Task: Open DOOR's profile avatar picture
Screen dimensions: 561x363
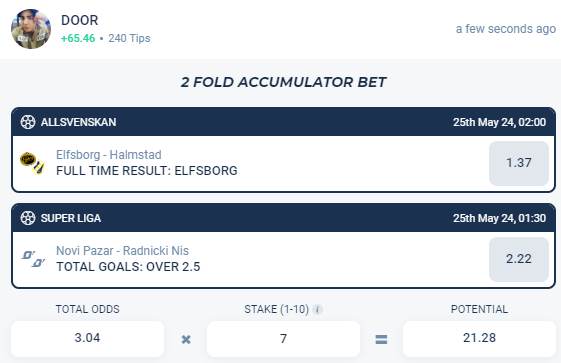Action: (x=31, y=29)
